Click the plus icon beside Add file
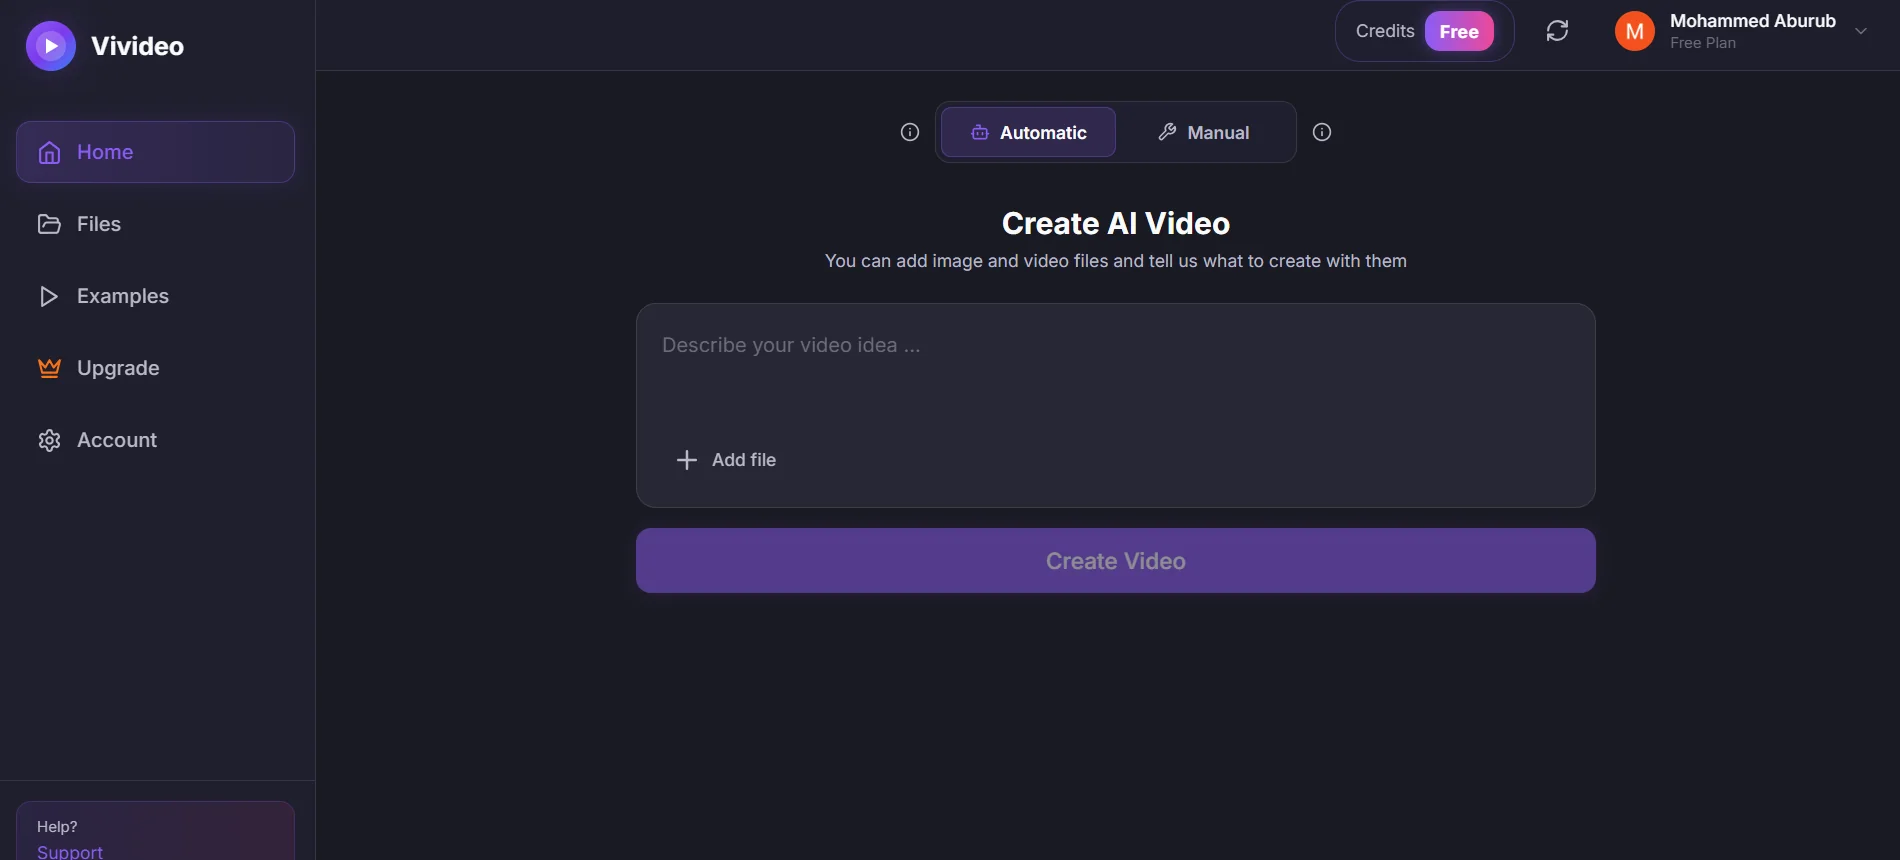Viewport: 1900px width, 860px height. pyautogui.click(x=687, y=460)
